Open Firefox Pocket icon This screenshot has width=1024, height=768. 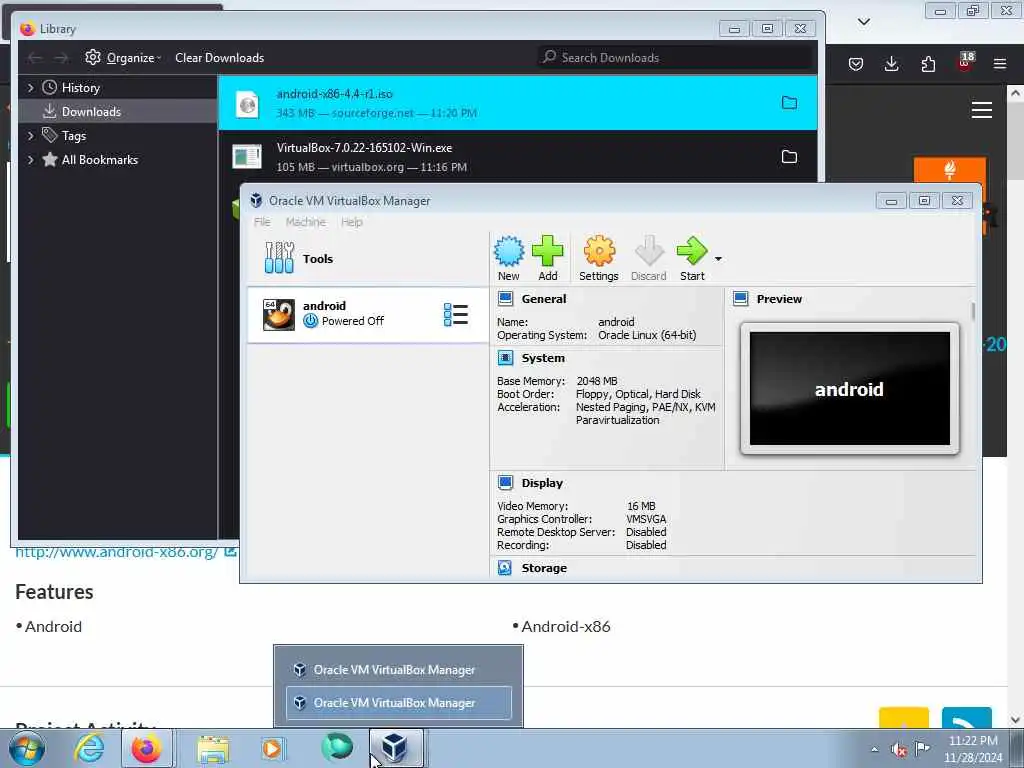(856, 64)
